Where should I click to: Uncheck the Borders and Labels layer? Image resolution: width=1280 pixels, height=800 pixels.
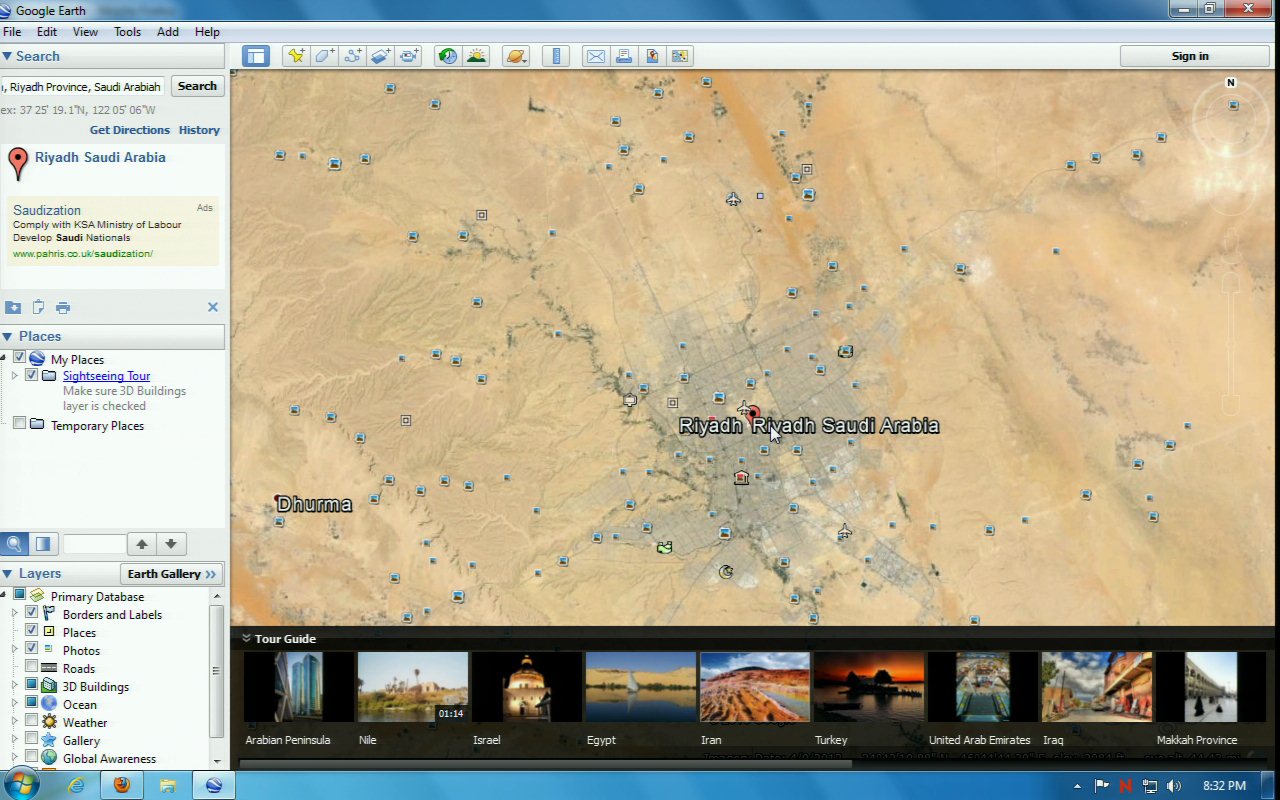click(x=32, y=614)
